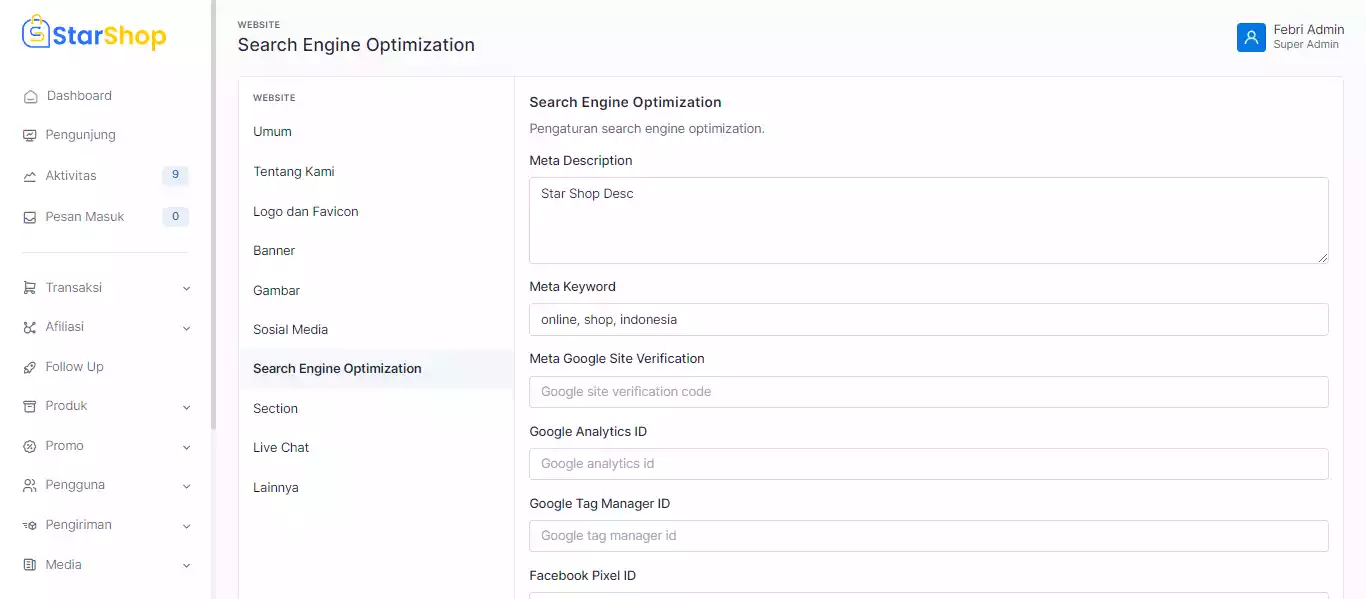Focus the Meta Keyword input field
The height and width of the screenshot is (599, 1366).
928,320
